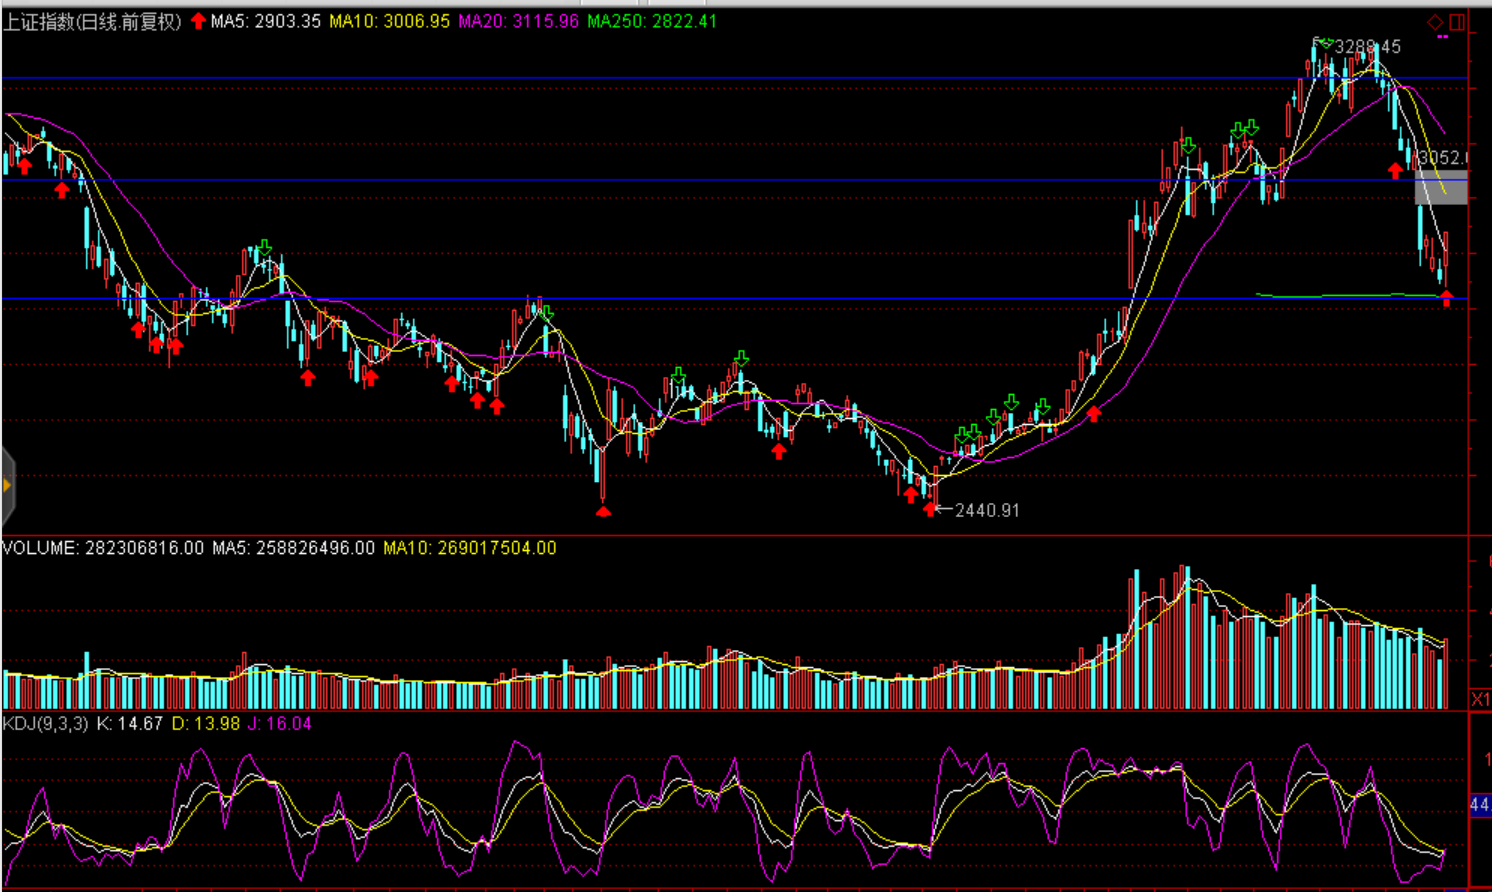
Task: Select the MA5 moving average label
Action: pos(265,21)
